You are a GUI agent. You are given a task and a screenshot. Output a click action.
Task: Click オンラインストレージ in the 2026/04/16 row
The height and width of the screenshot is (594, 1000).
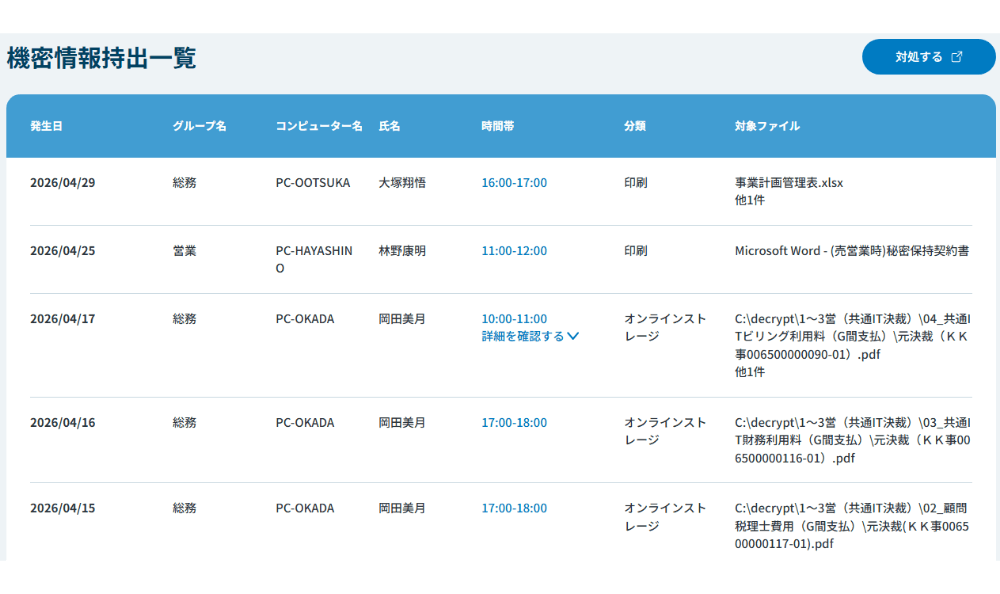tap(665, 431)
